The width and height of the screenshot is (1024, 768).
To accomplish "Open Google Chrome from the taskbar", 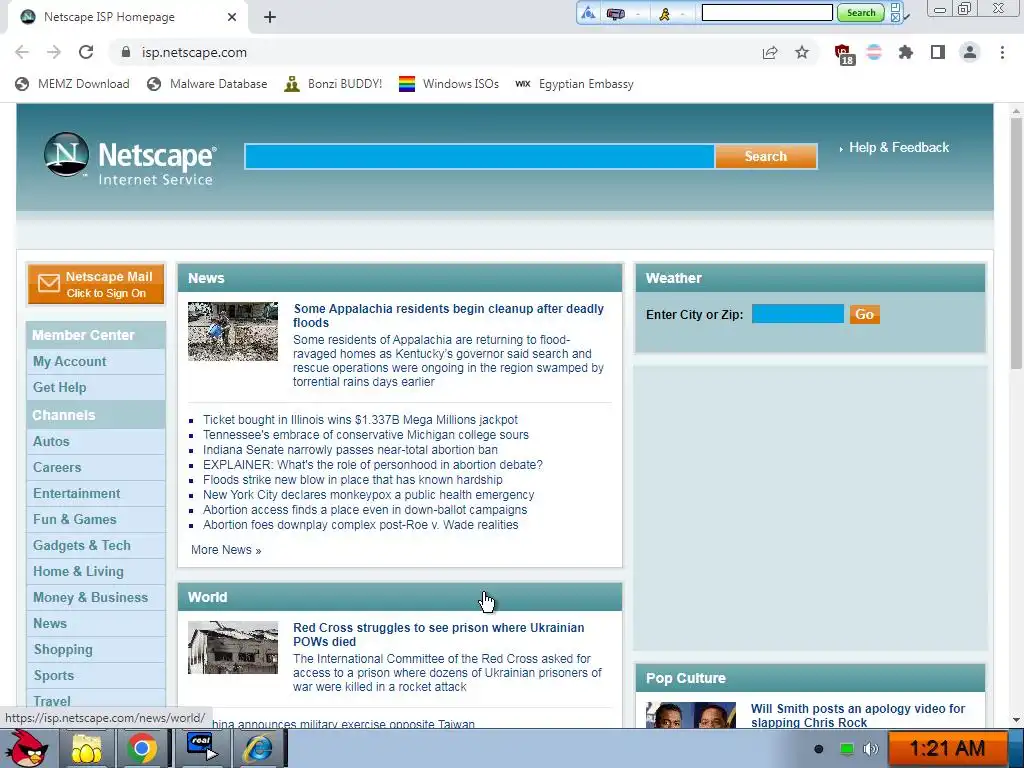I will coord(142,749).
